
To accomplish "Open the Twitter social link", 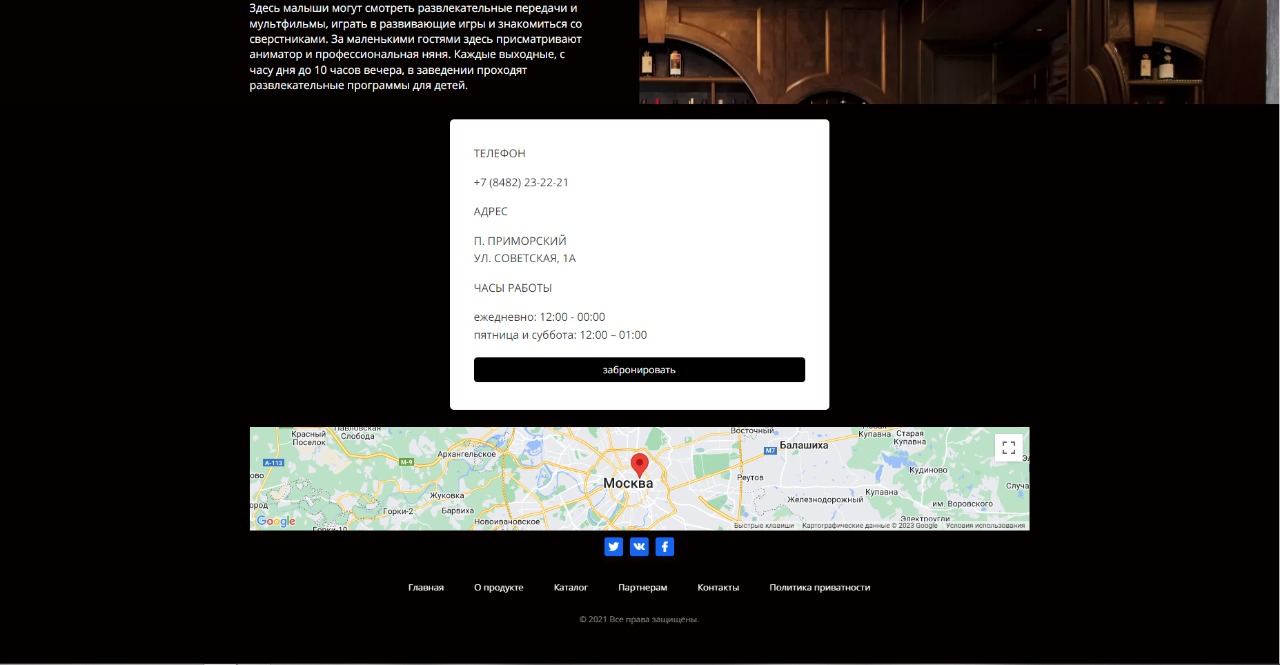I will (613, 546).
